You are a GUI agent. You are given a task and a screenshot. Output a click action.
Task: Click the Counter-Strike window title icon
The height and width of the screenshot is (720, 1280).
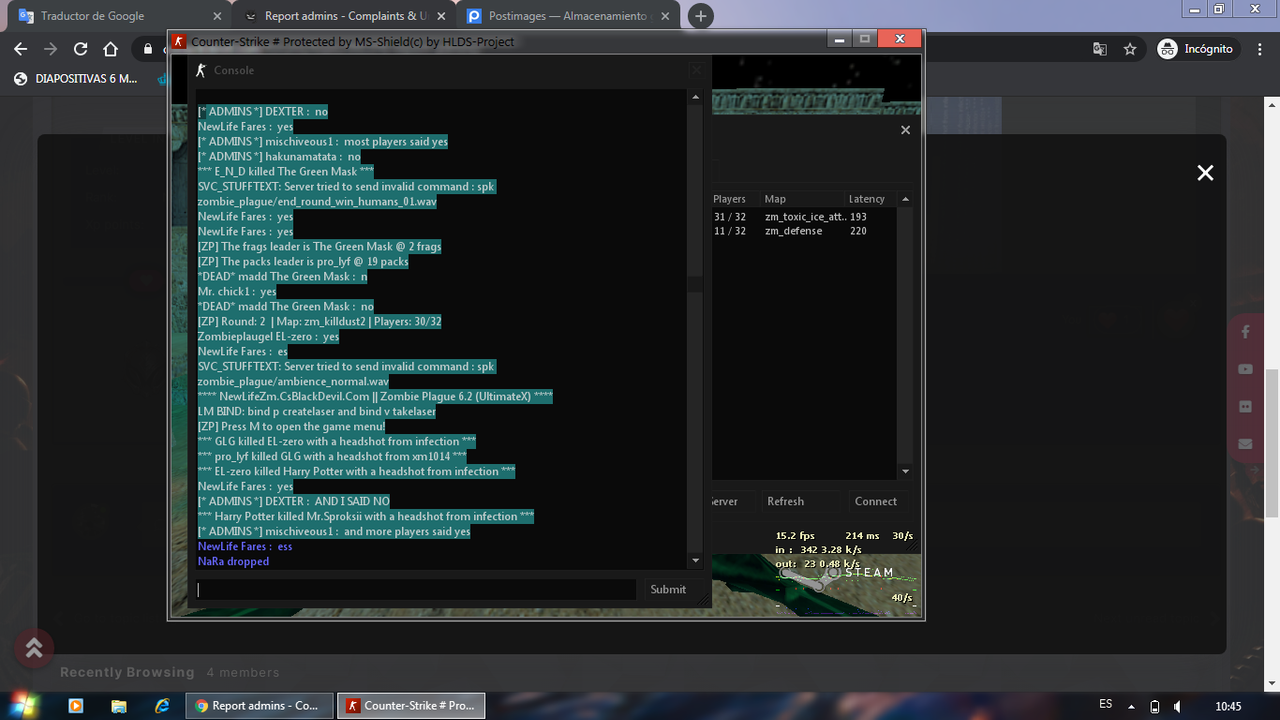point(179,41)
